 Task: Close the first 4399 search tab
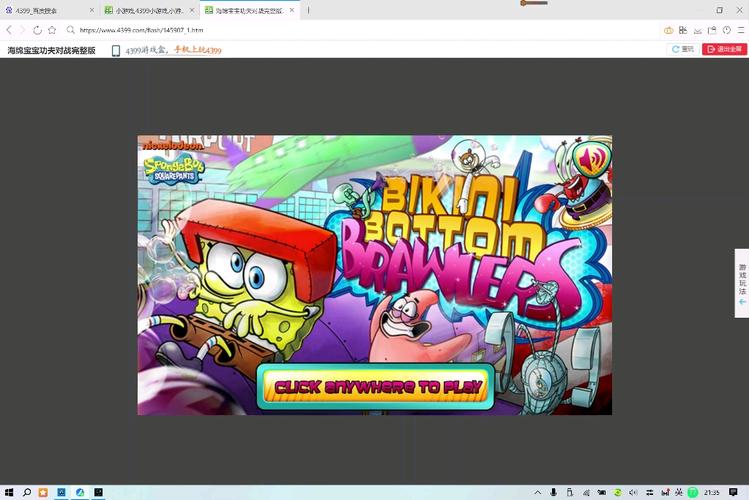pyautogui.click(x=92, y=10)
